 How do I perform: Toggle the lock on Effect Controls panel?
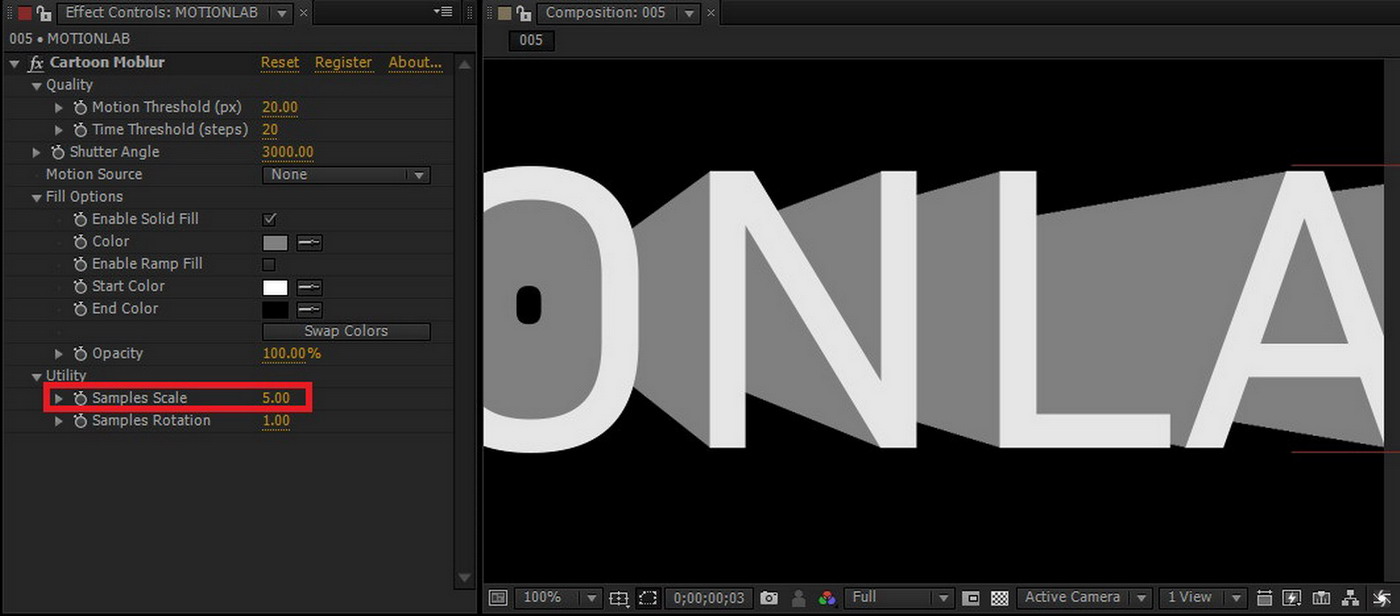coord(44,13)
